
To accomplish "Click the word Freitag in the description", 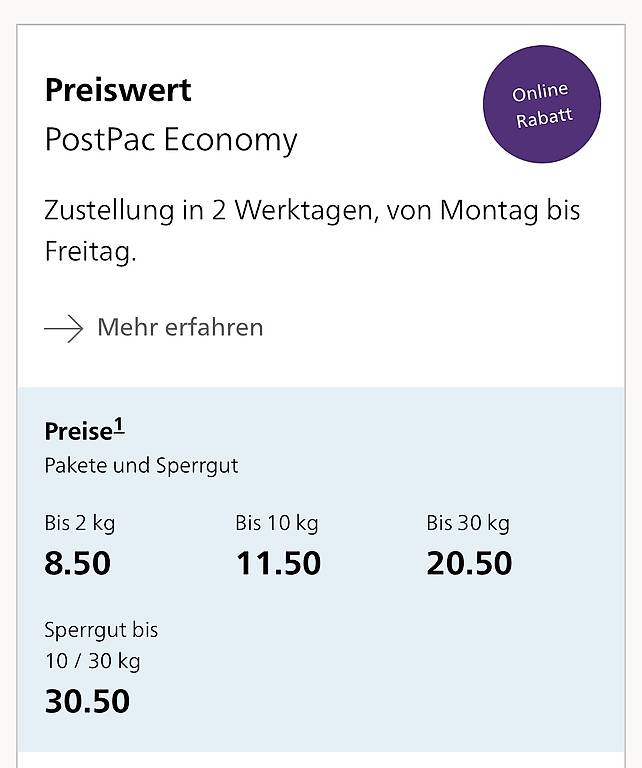I will [x=88, y=251].
